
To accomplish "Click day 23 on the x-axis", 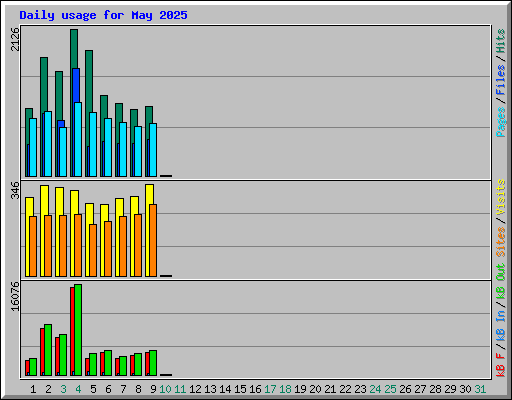I will click(360, 389).
